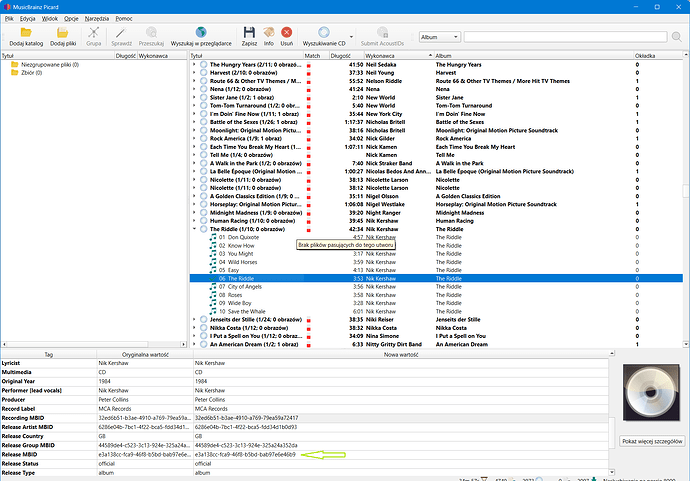Click the Zapisz save disk icon

pyautogui.click(x=249, y=33)
